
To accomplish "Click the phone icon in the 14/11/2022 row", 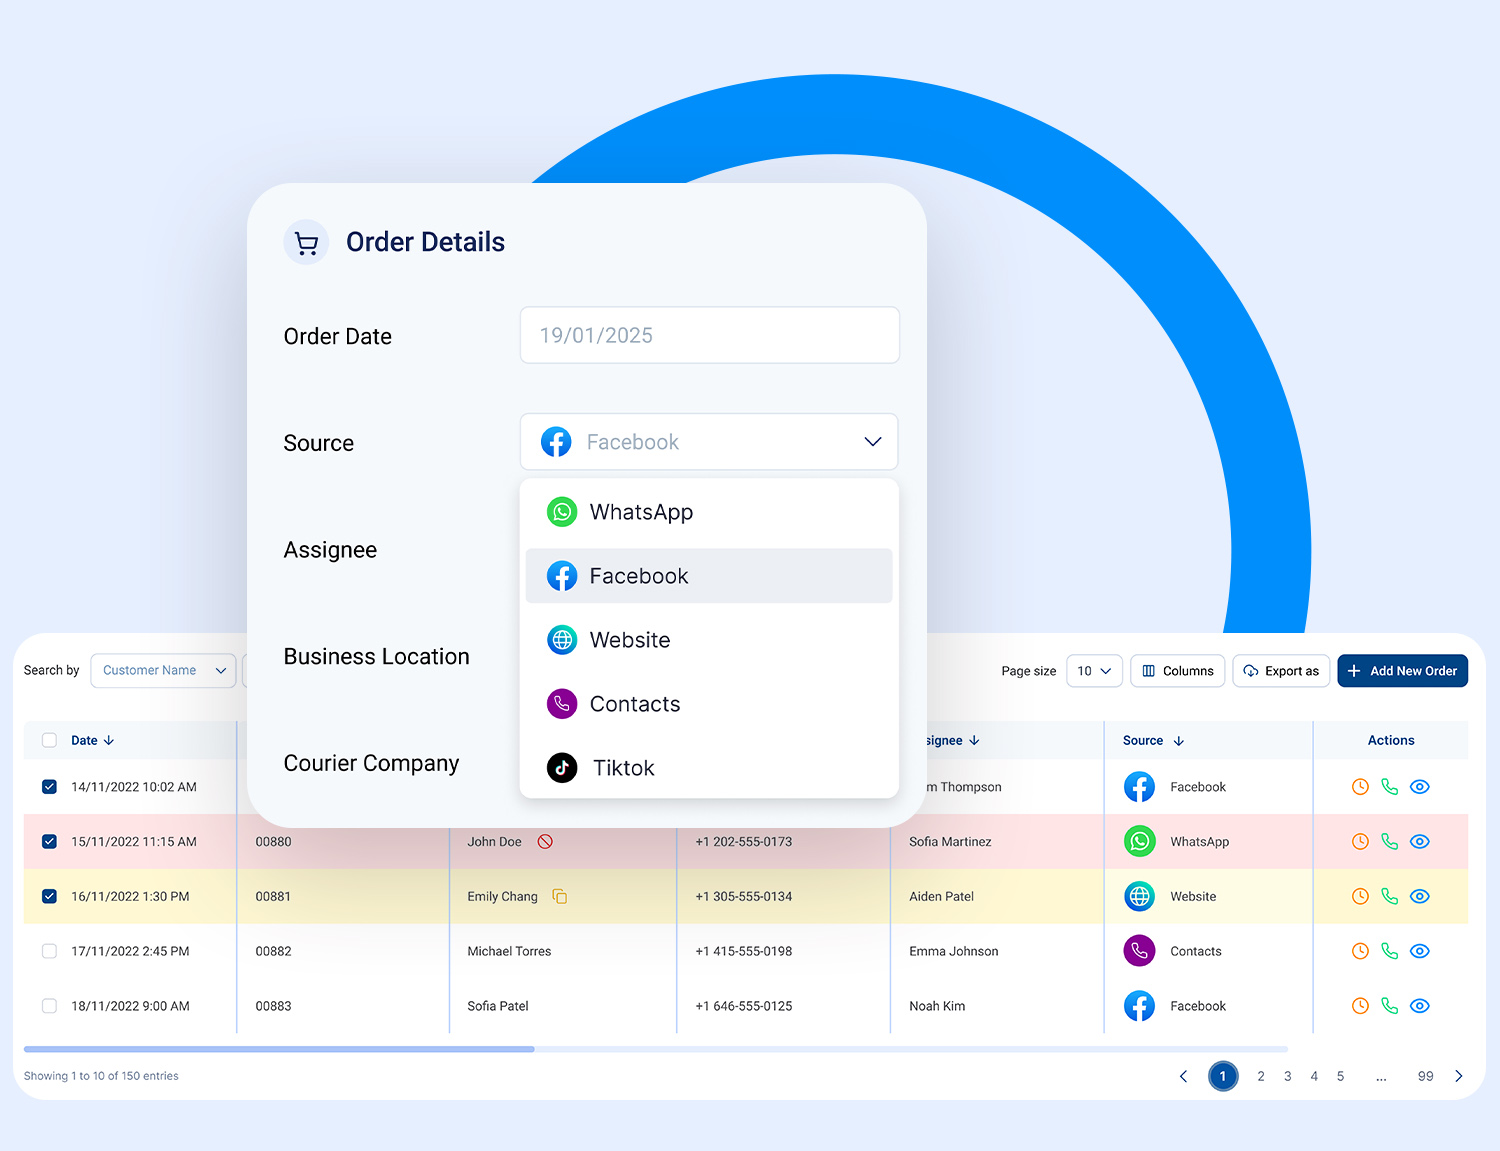I will point(1389,787).
